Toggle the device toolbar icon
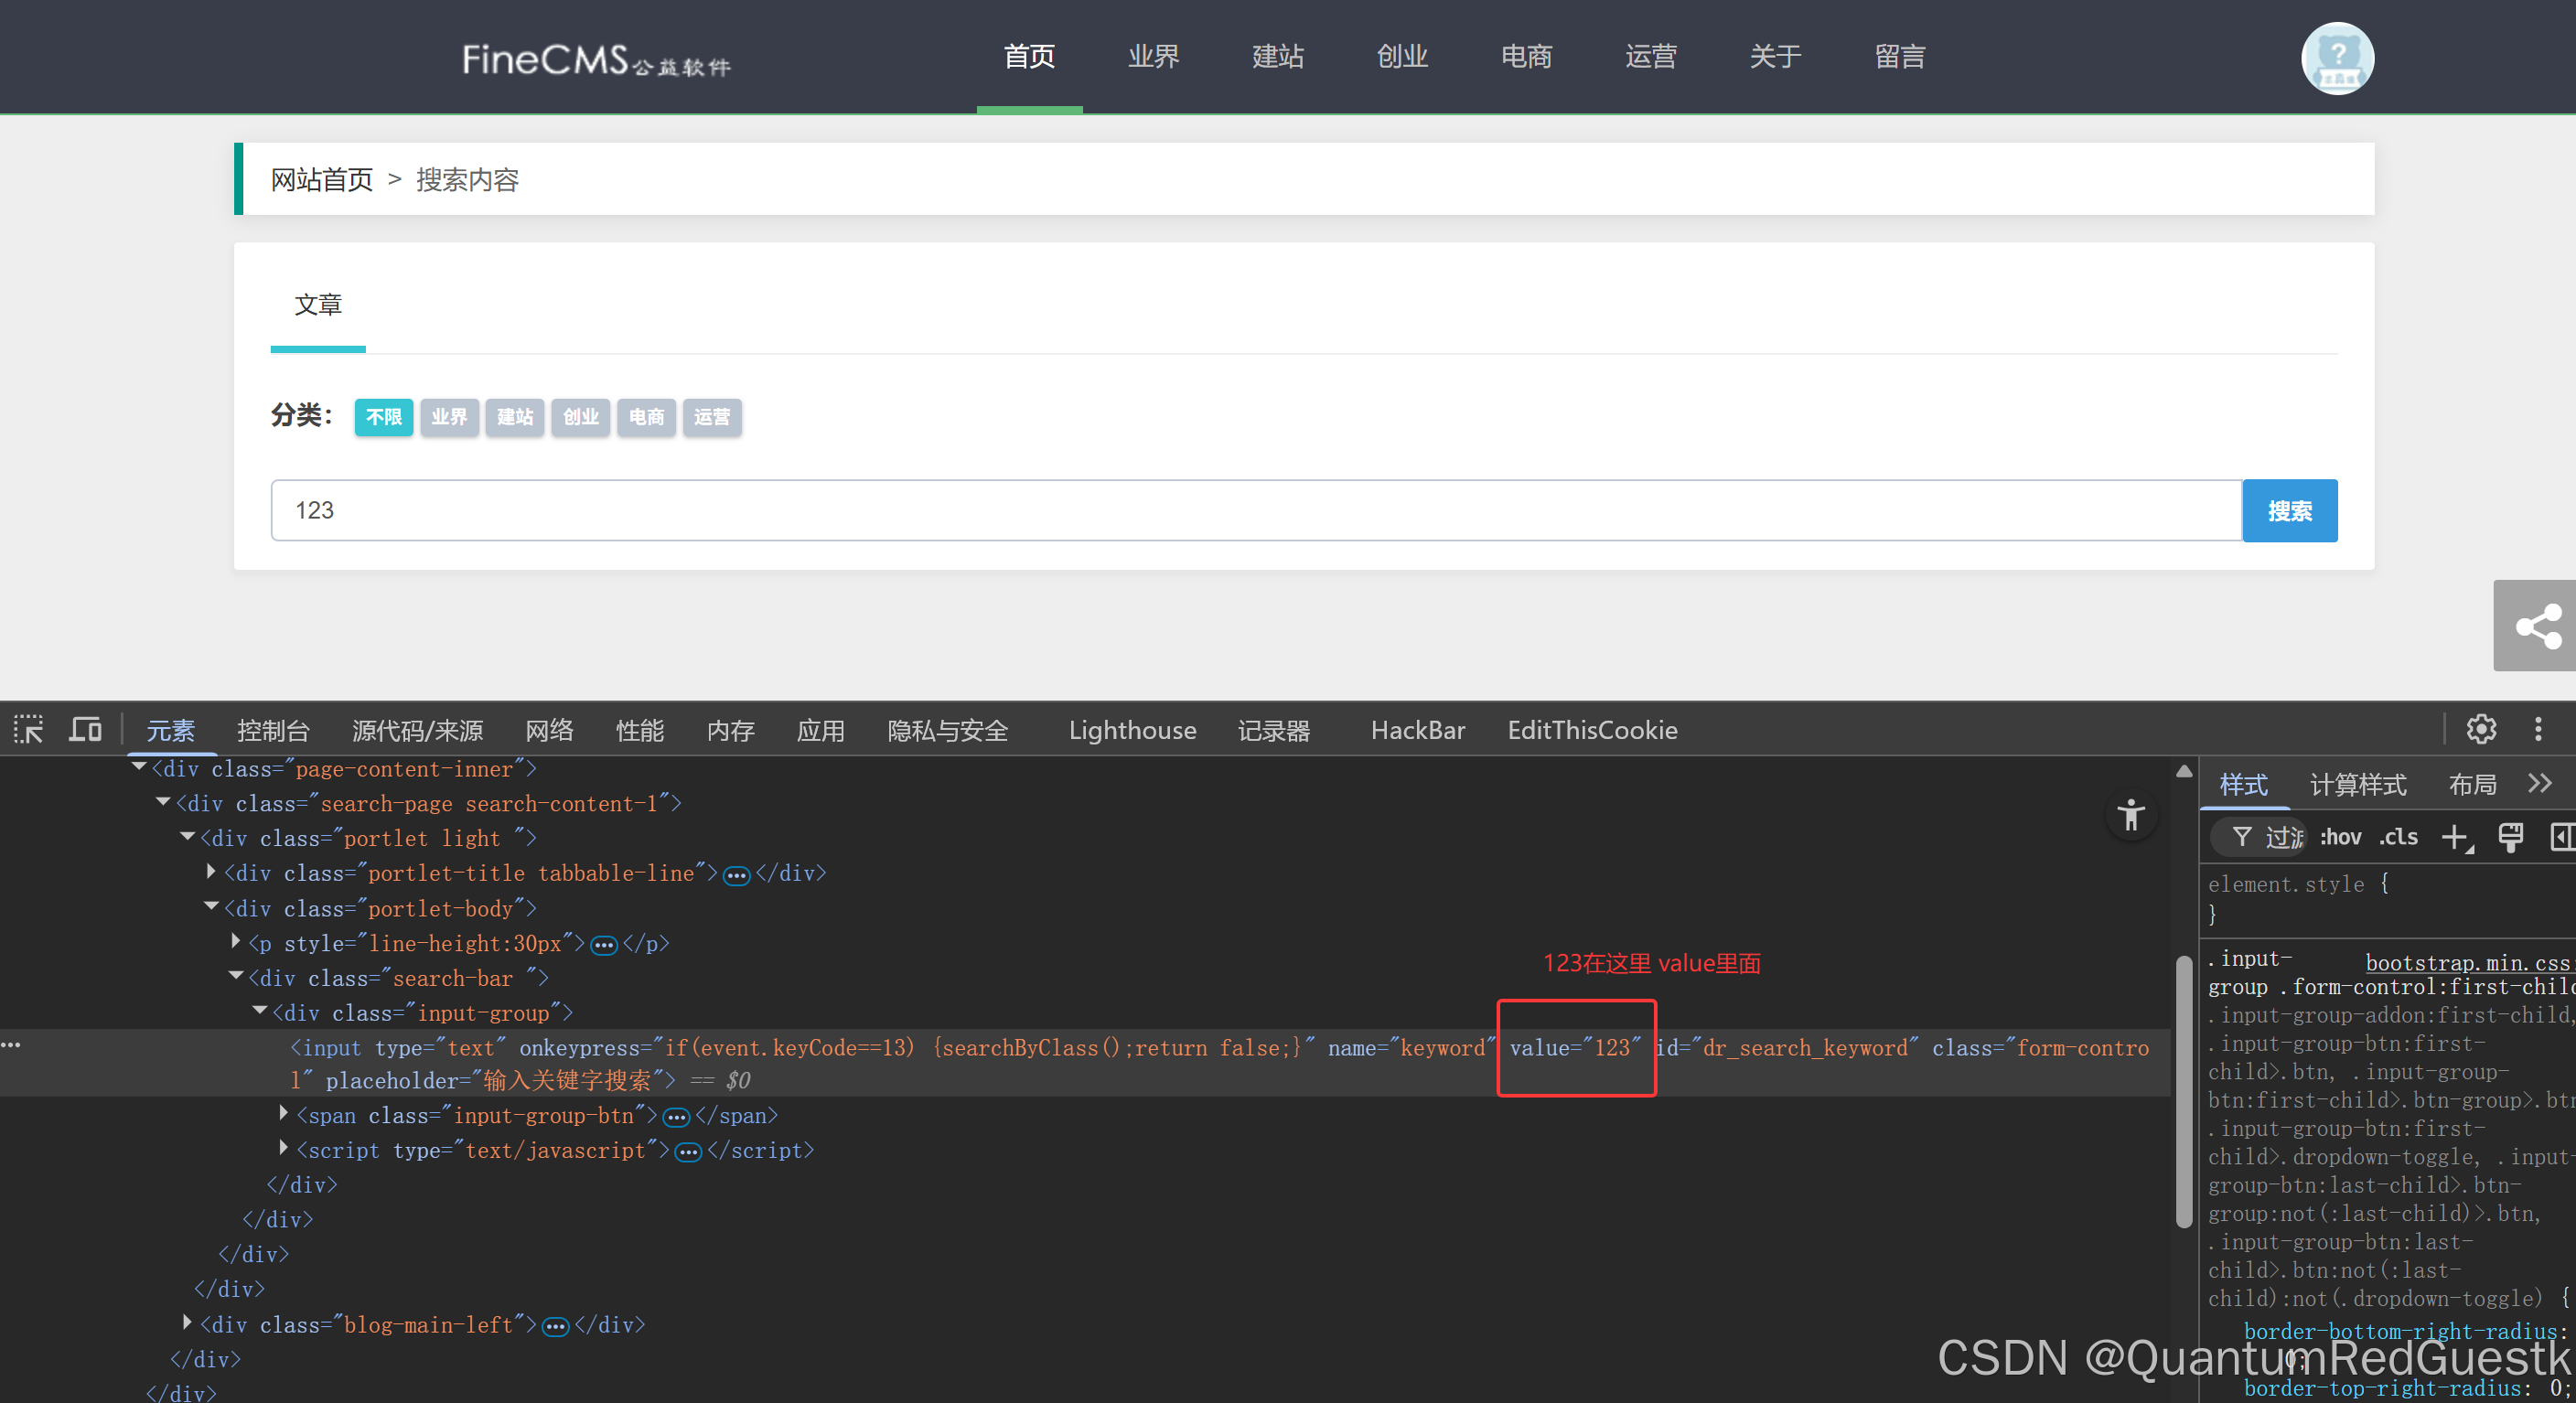 (x=85, y=730)
